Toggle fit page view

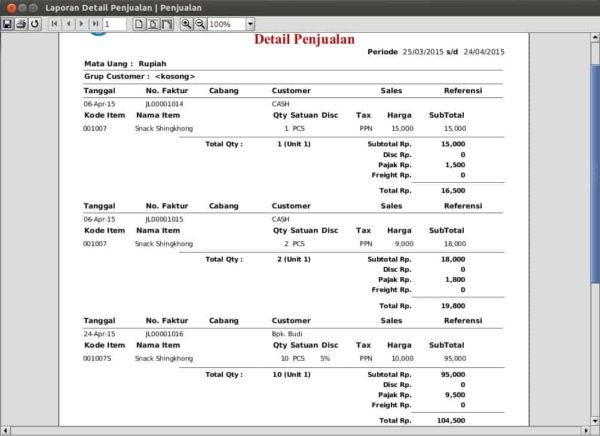153,23
